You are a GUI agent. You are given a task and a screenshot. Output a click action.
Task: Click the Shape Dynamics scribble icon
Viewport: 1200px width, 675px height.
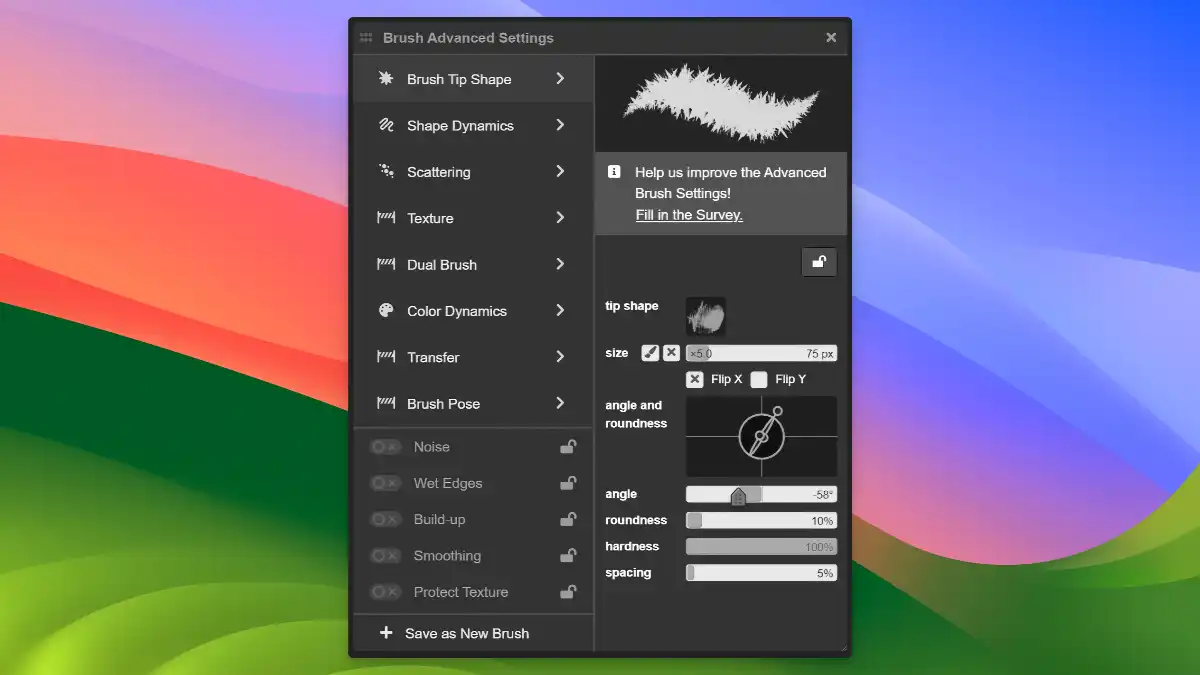[386, 125]
